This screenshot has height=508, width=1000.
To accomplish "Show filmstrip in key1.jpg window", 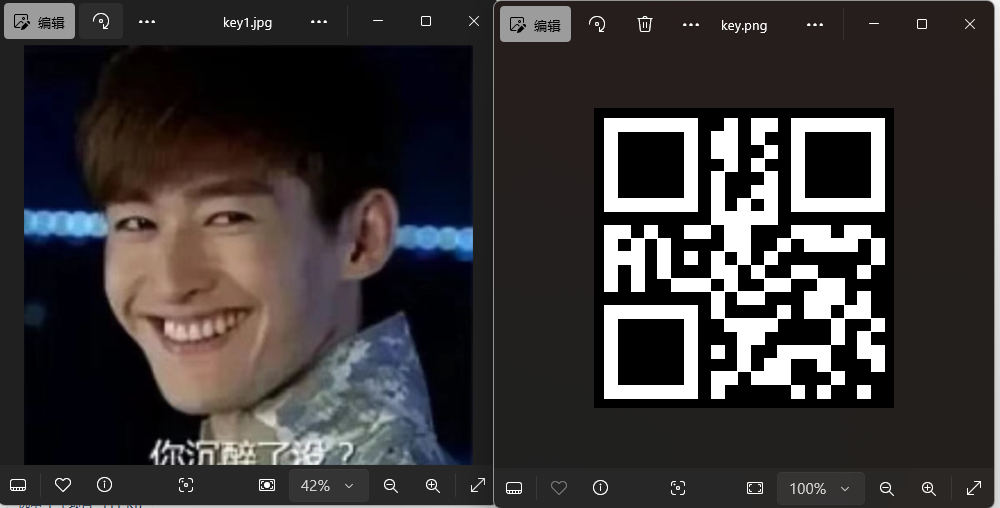I will coord(18,486).
